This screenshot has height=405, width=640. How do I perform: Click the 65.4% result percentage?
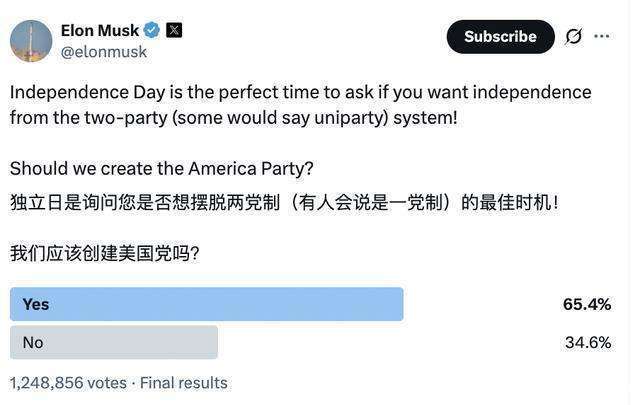(x=586, y=304)
